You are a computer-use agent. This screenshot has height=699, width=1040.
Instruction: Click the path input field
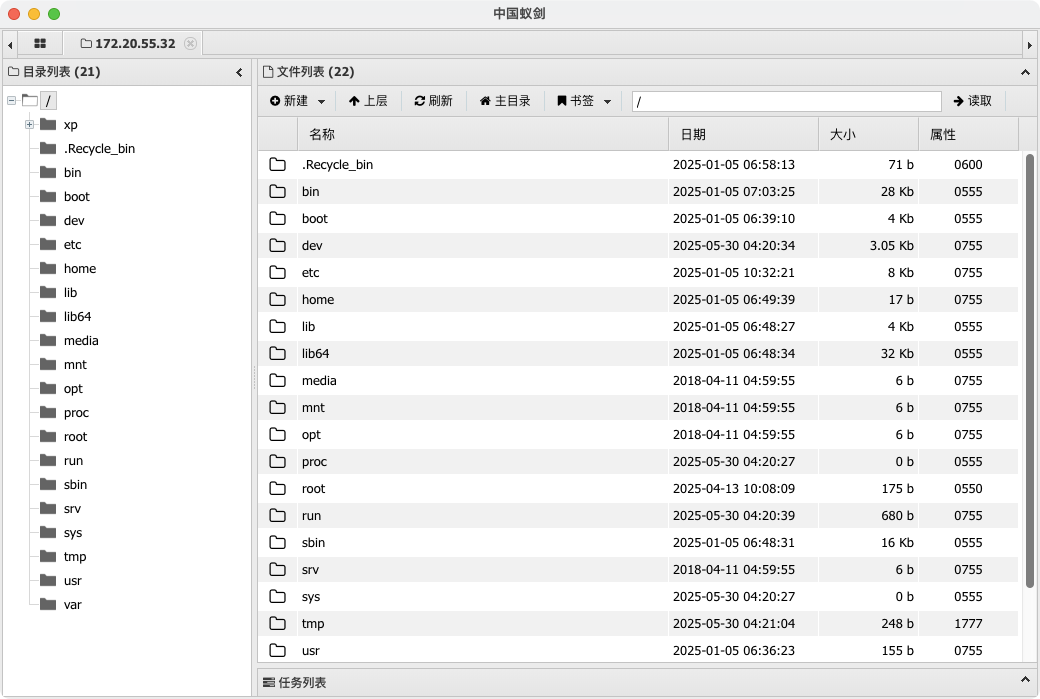(x=786, y=101)
